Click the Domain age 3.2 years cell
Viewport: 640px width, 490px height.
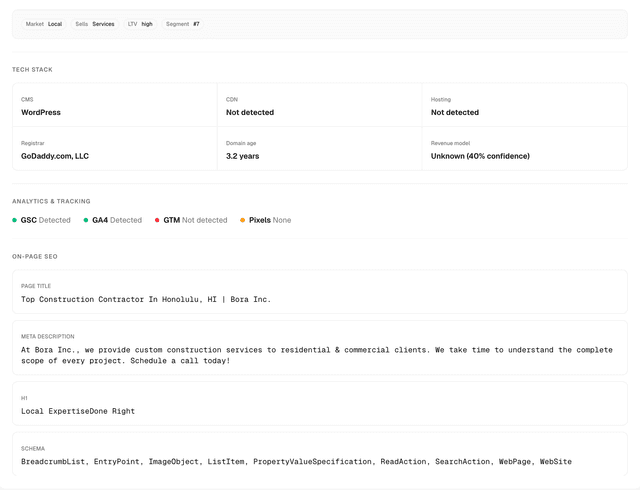click(x=319, y=150)
